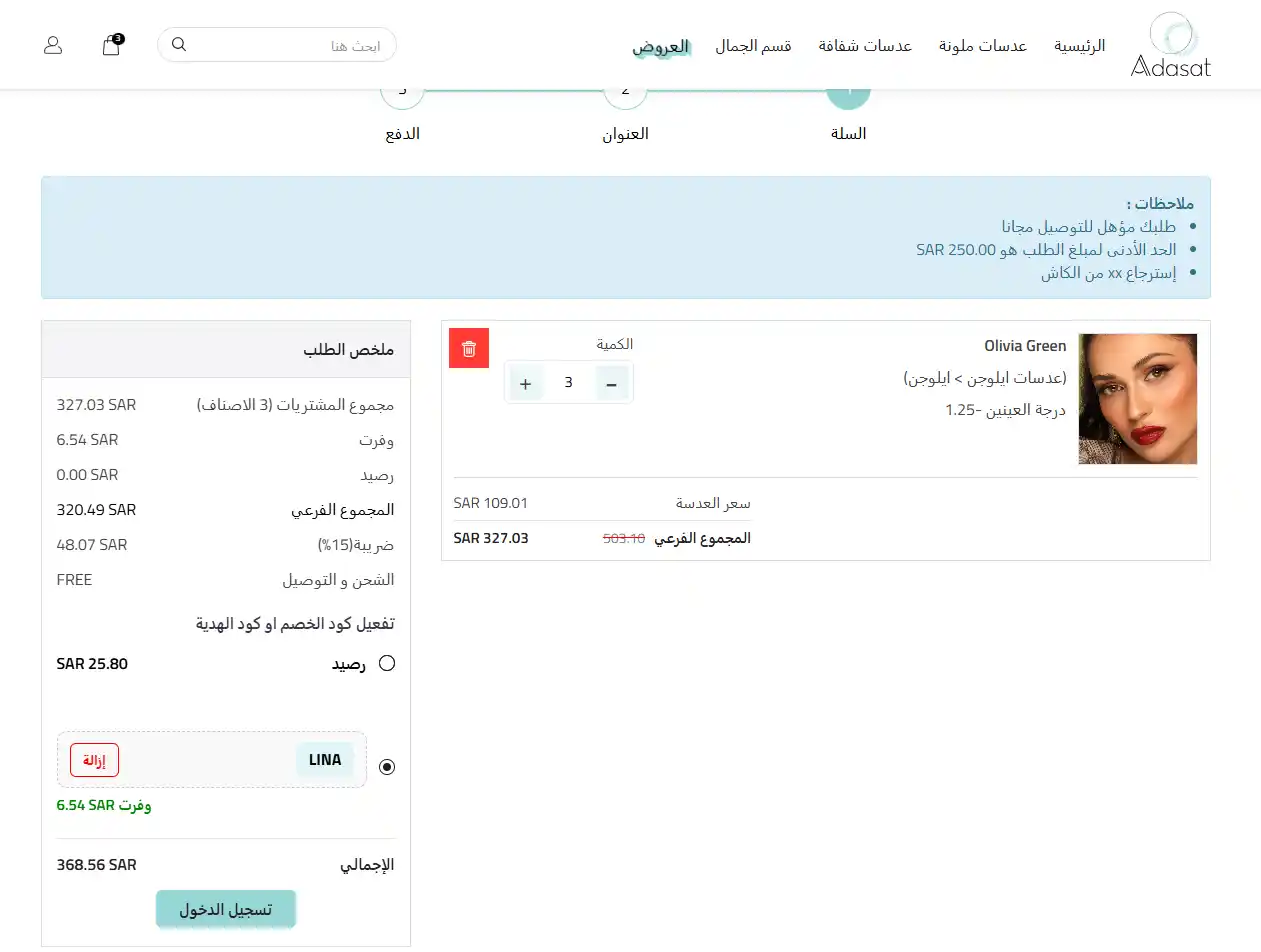Click the ملخص الطلب header
1261x952 pixels.
coord(226,350)
